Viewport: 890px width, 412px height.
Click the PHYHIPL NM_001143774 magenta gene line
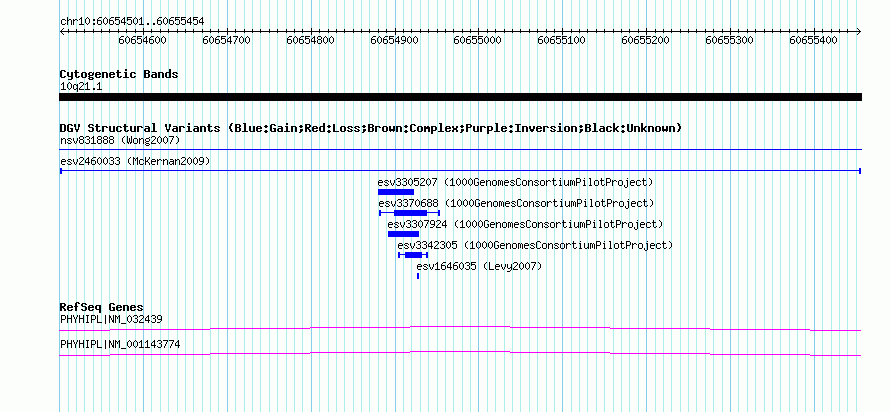coord(460,353)
